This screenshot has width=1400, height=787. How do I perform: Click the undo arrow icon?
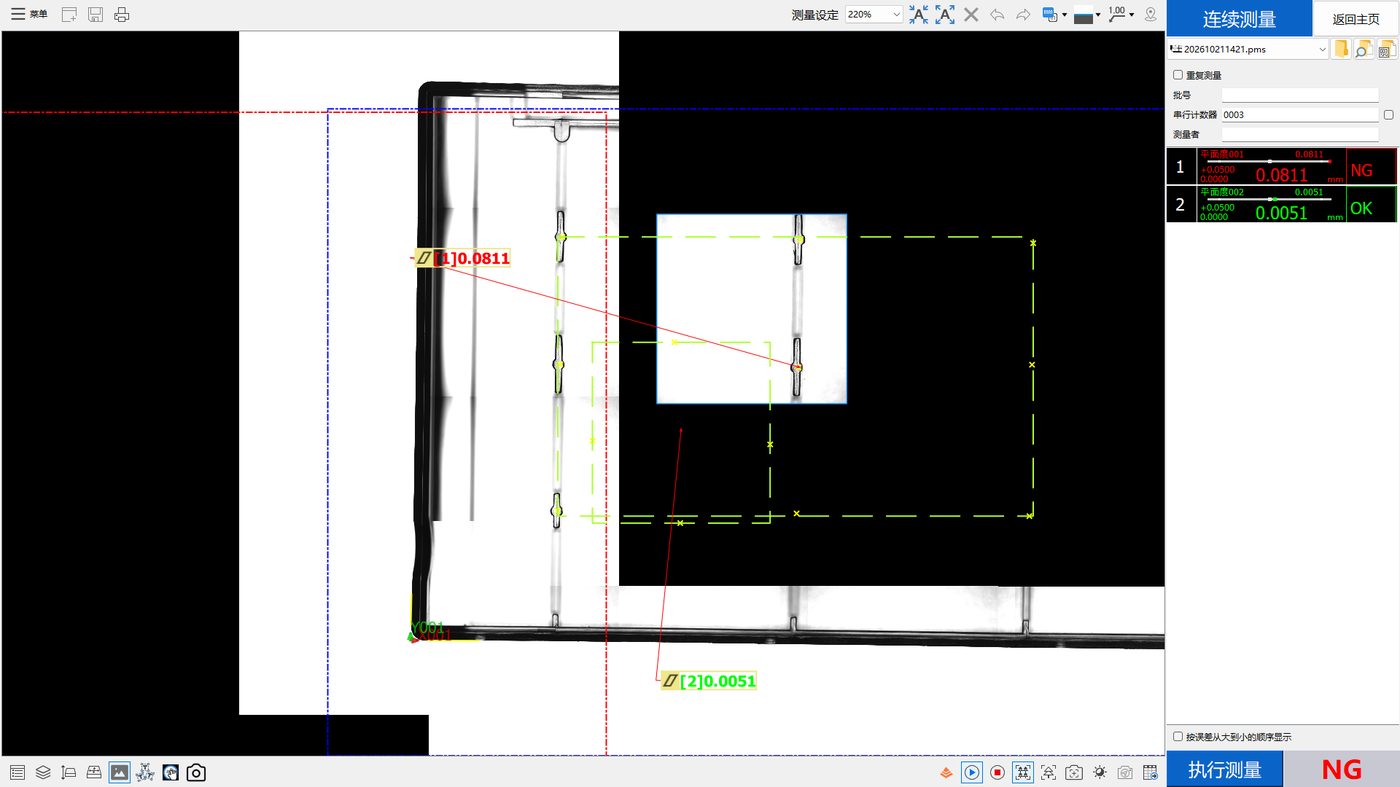997,15
